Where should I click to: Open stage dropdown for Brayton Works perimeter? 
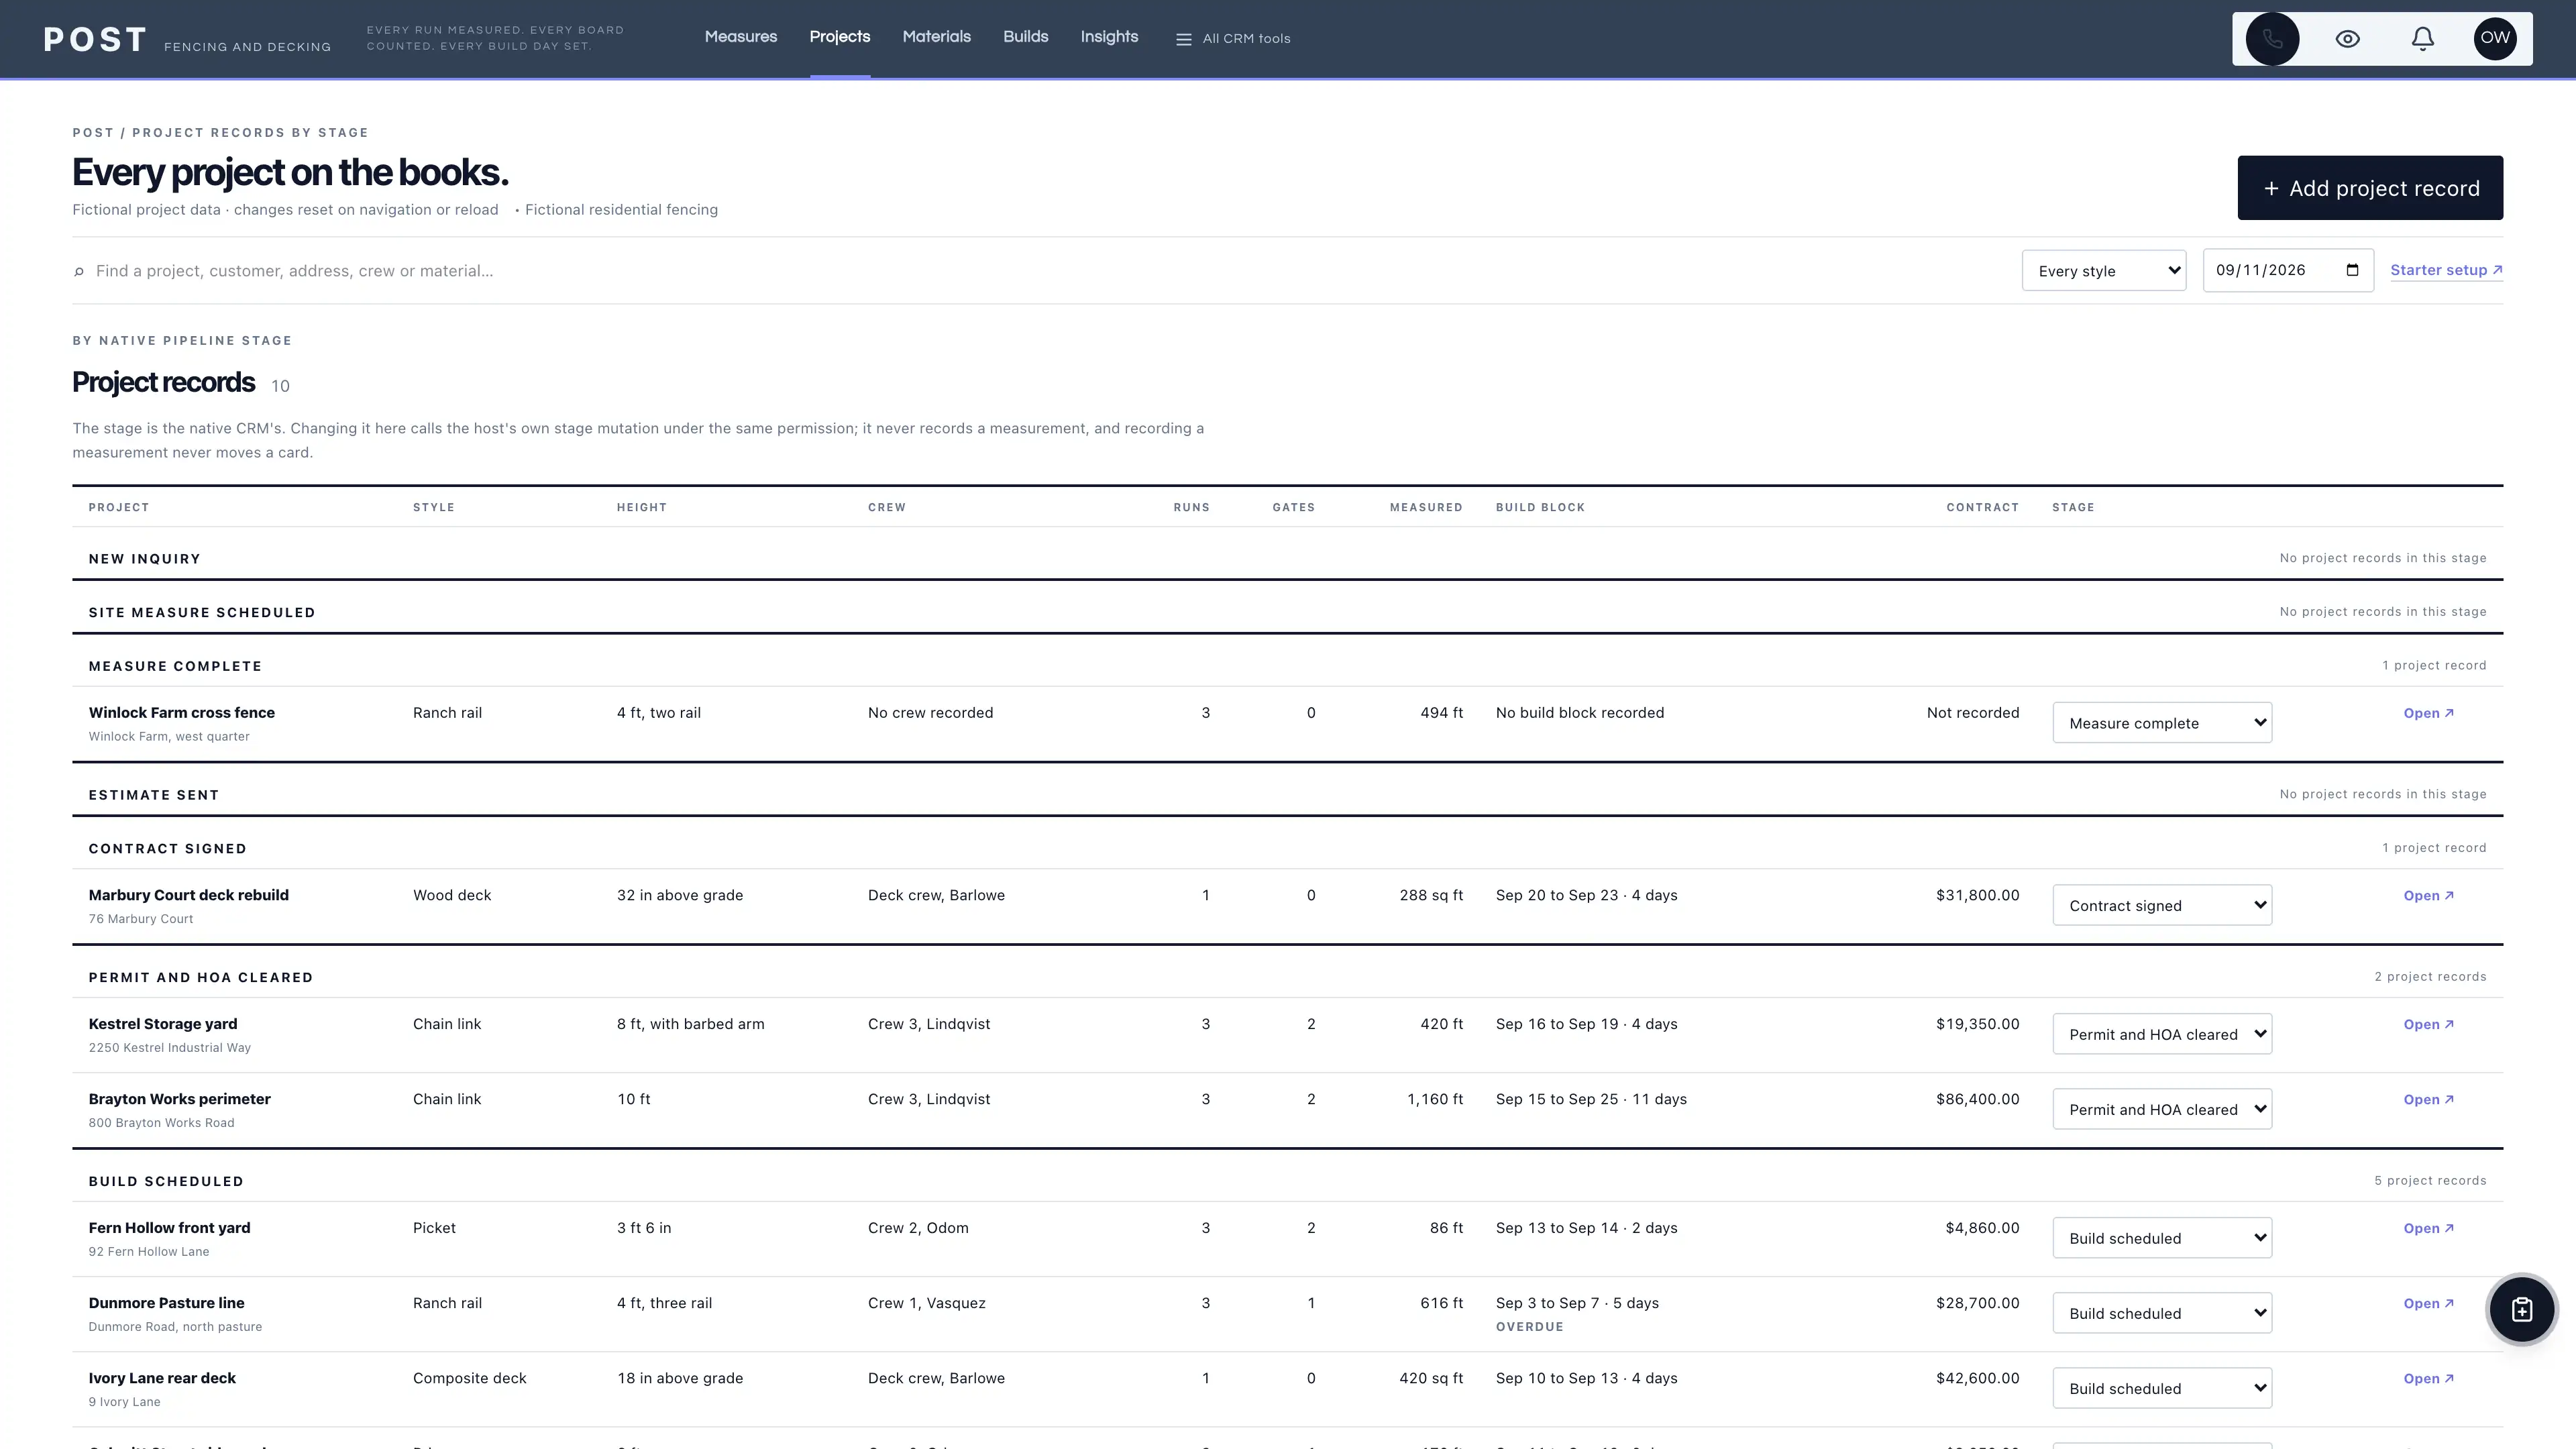[2162, 1109]
